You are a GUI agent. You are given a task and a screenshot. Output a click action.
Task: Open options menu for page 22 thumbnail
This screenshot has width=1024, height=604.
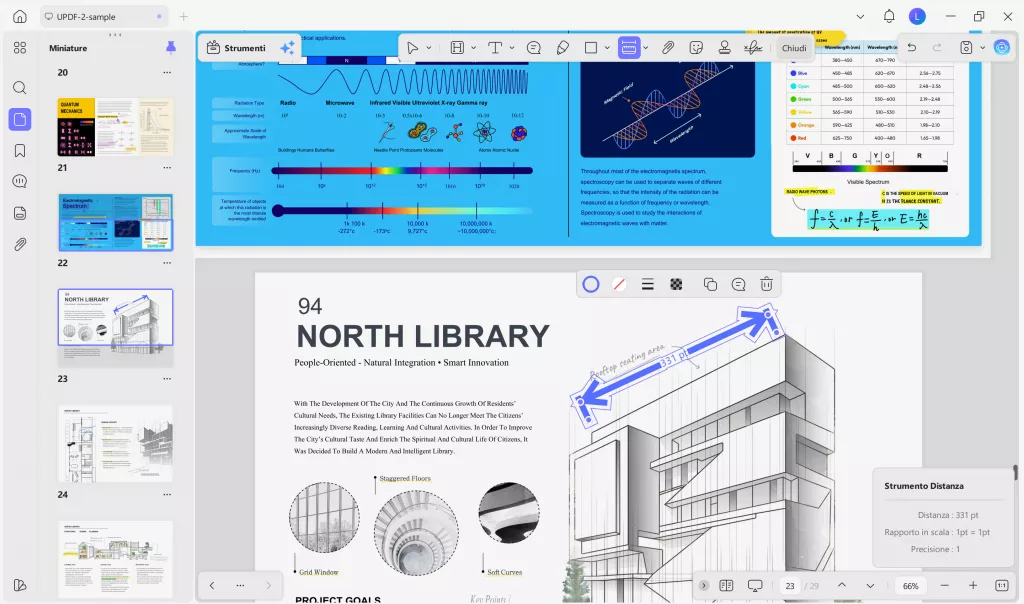(x=167, y=262)
